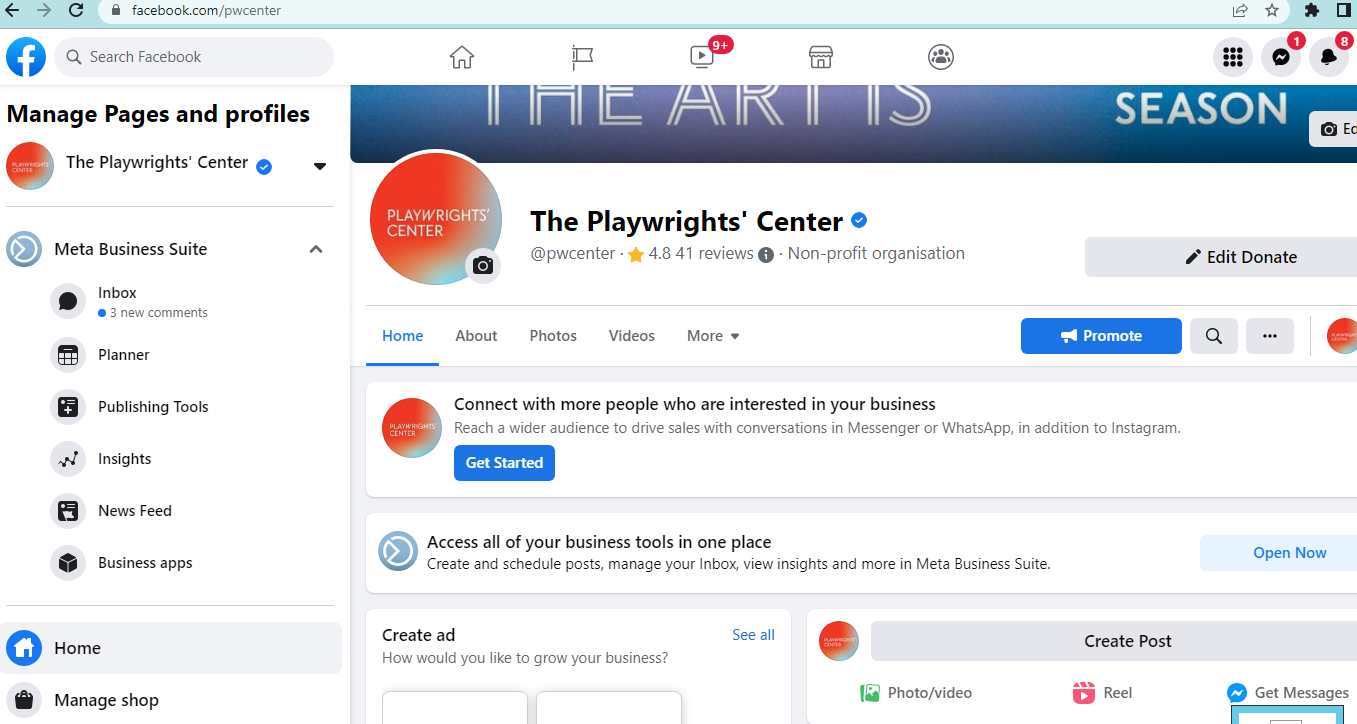Open the browser side panel icon
This screenshot has width=1357, height=724.
point(1343,10)
